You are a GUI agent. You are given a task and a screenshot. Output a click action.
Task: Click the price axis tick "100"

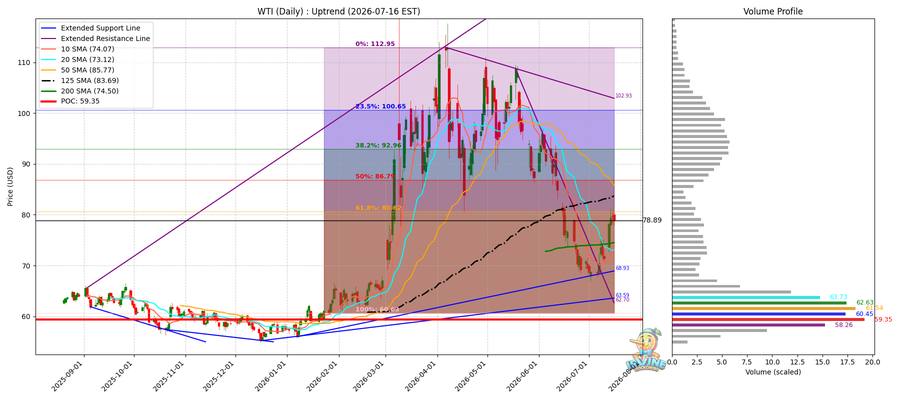pos(25,113)
